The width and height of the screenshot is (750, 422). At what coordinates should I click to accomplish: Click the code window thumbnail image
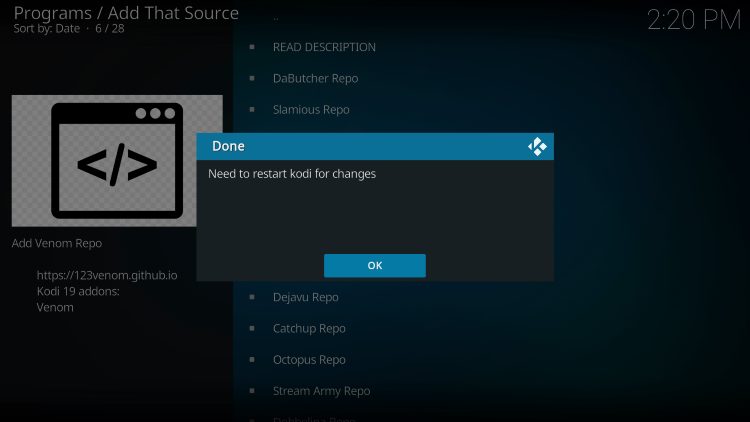pyautogui.click(x=117, y=161)
